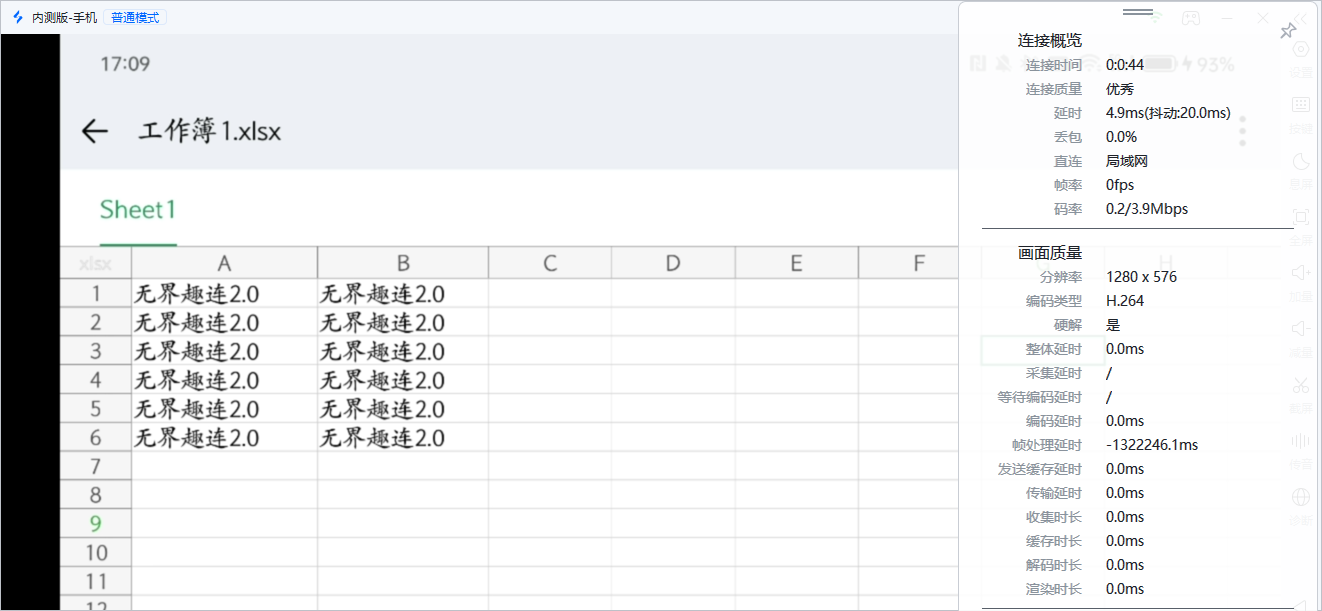Enter 全屏 fullscreen from the sidebar
Viewport: 1322px width, 611px height.
click(x=1301, y=217)
